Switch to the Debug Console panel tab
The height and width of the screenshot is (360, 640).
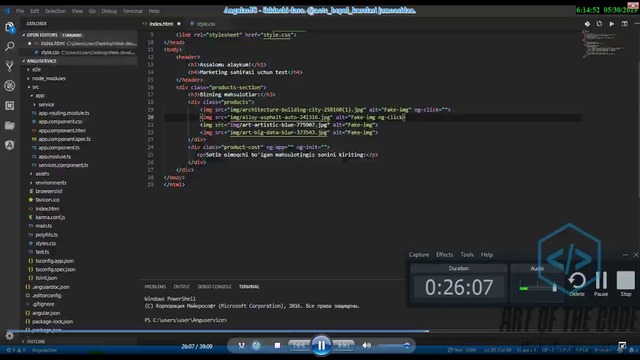[214, 287]
